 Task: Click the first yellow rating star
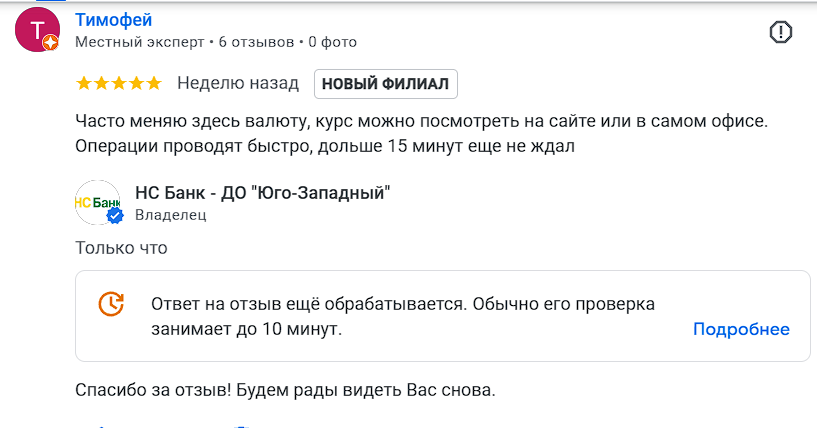(x=84, y=83)
